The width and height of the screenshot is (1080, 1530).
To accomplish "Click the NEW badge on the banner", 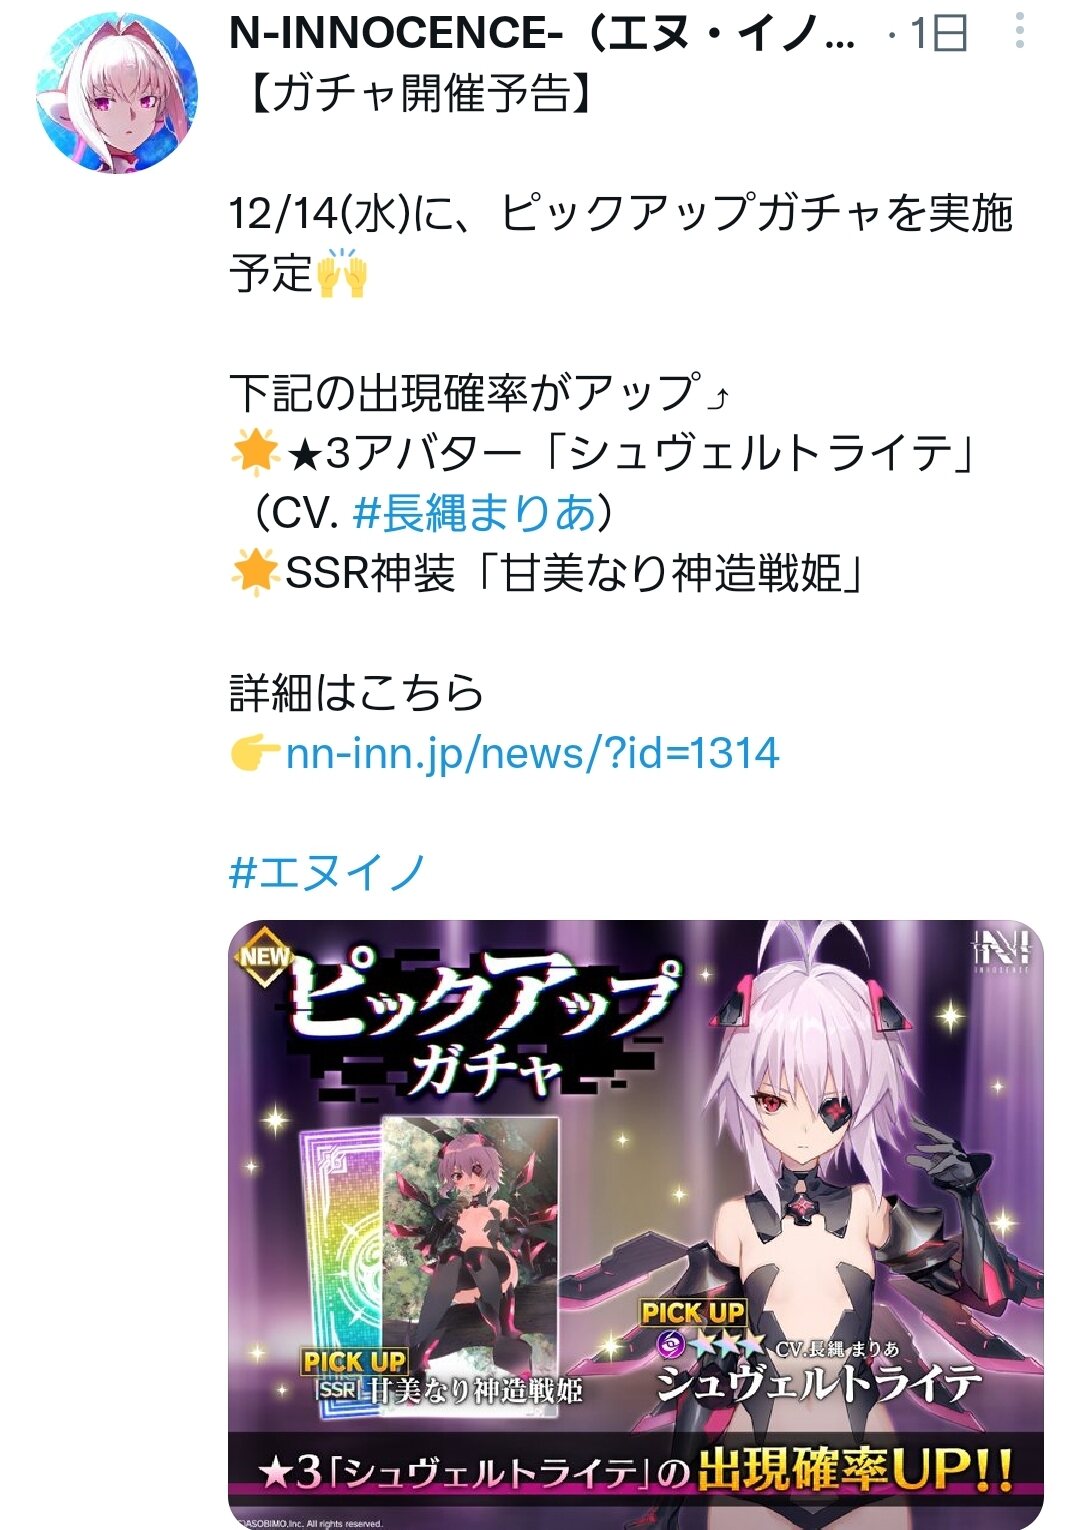I will point(264,956).
